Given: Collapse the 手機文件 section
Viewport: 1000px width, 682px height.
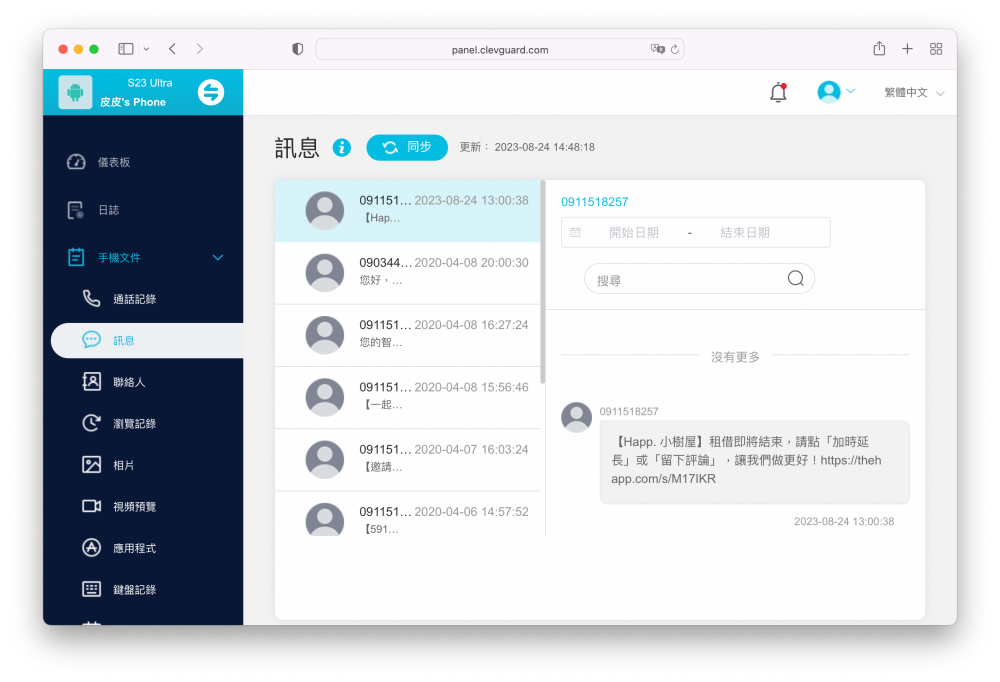Looking at the screenshot, I should (x=218, y=258).
